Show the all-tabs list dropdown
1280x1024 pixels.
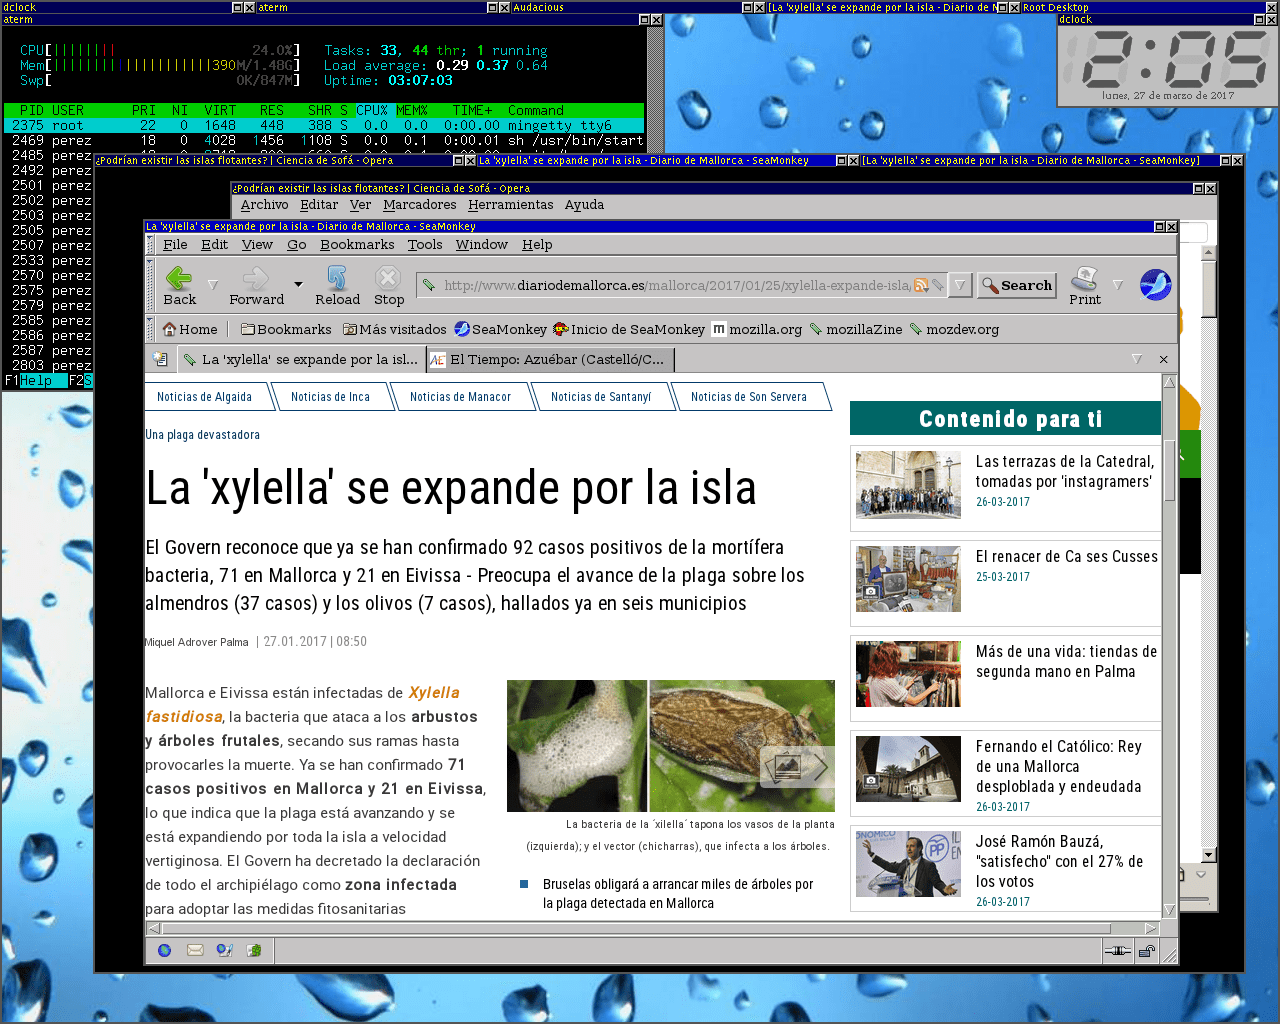coord(1136,359)
